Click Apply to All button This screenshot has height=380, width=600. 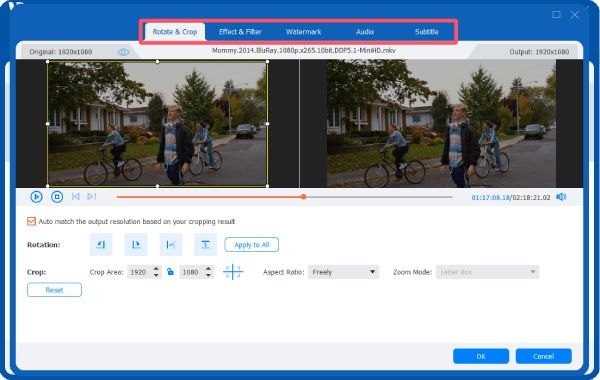pyautogui.click(x=251, y=245)
